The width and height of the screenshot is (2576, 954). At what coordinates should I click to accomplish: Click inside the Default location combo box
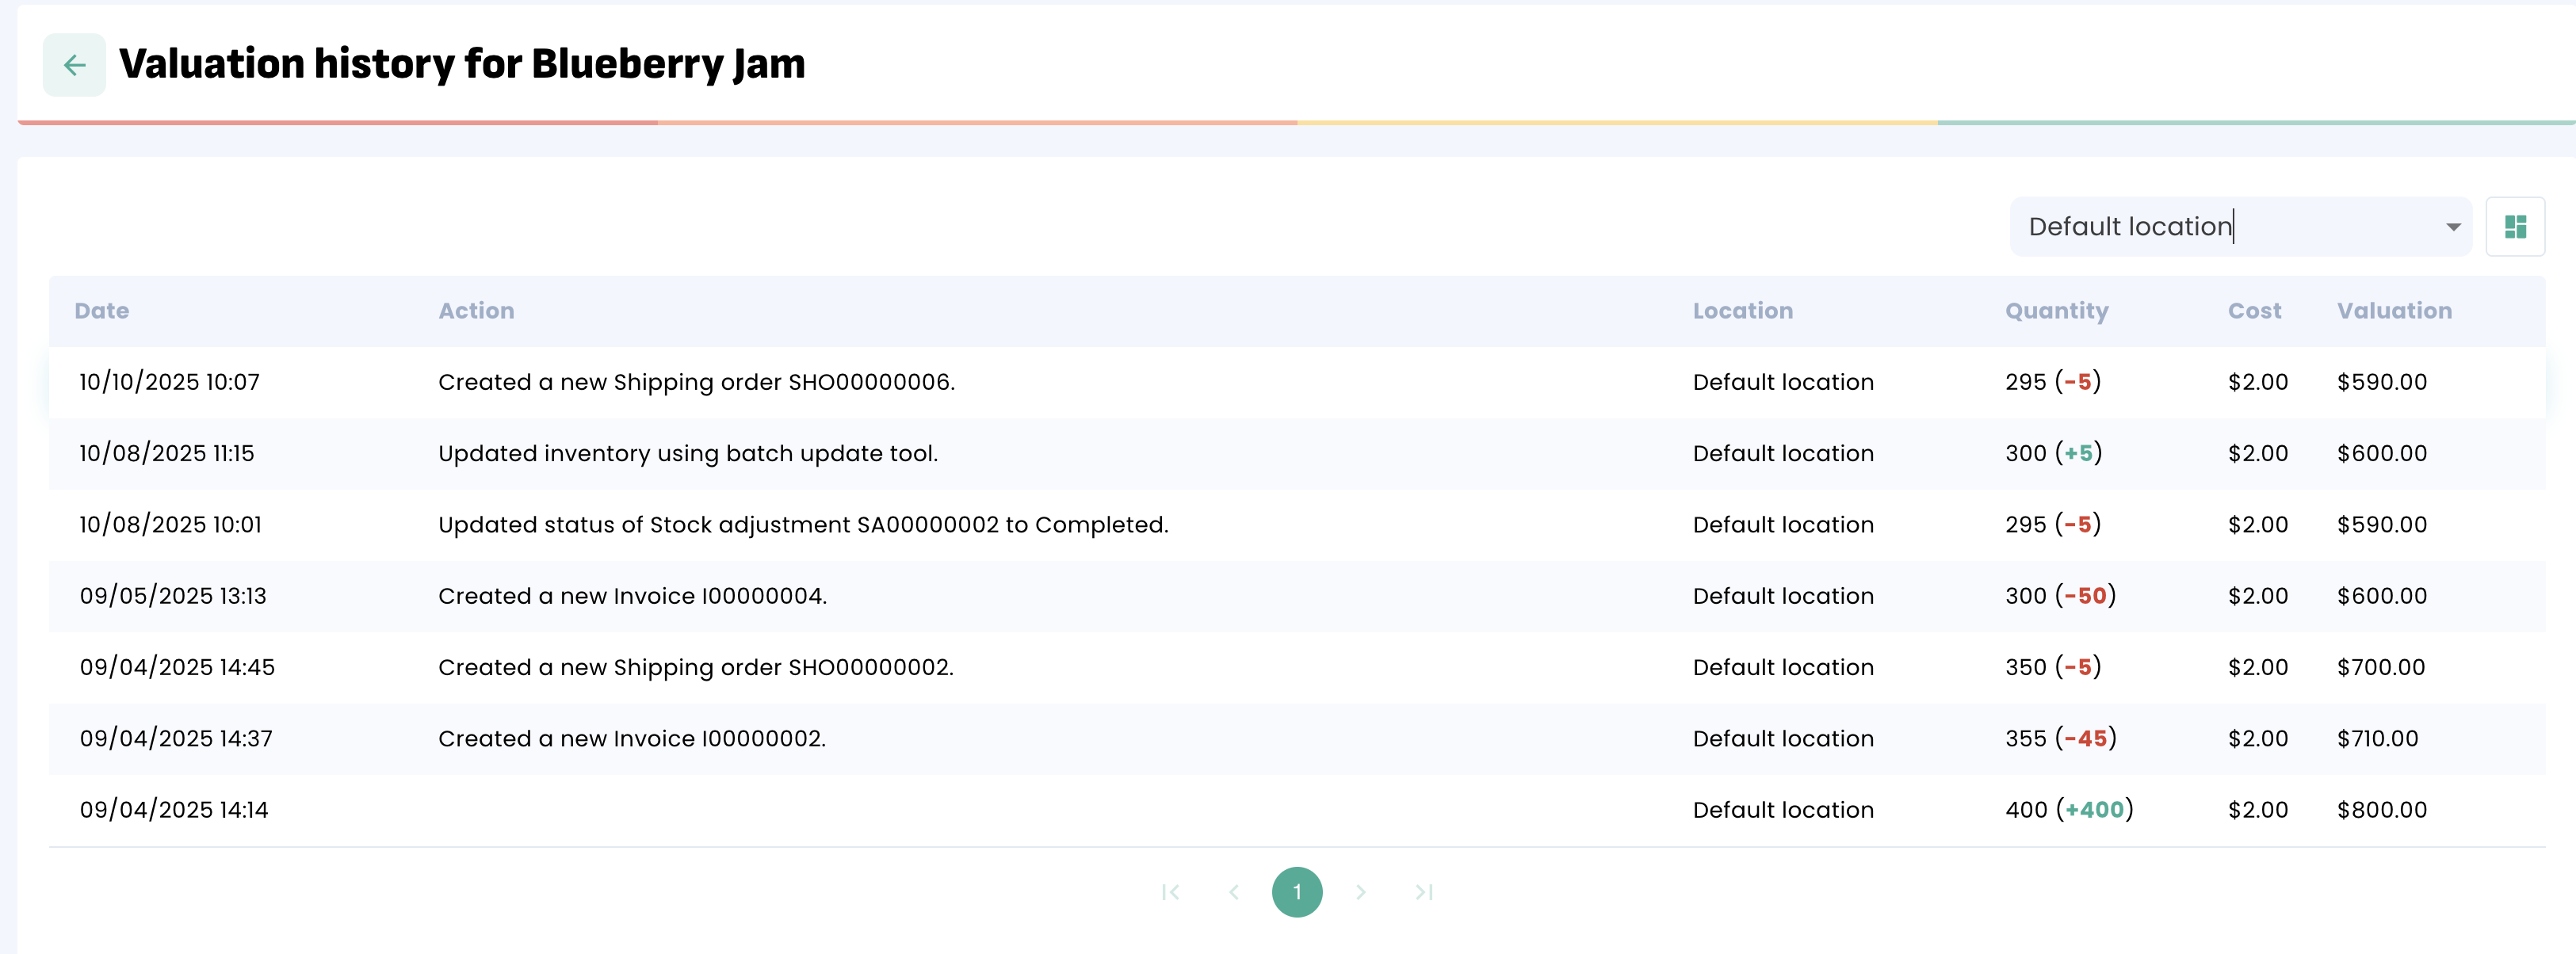point(2200,227)
